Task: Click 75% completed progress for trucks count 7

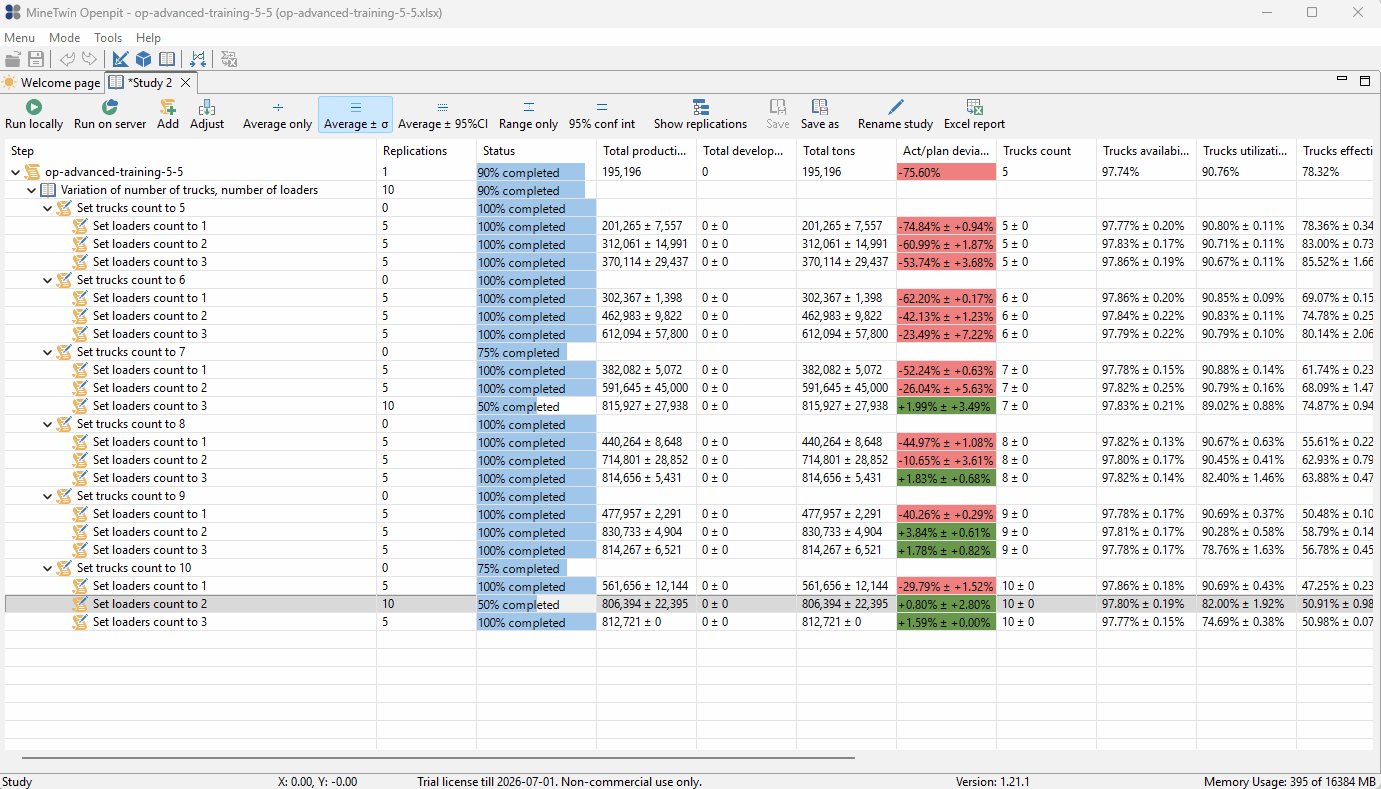Action: pos(536,352)
